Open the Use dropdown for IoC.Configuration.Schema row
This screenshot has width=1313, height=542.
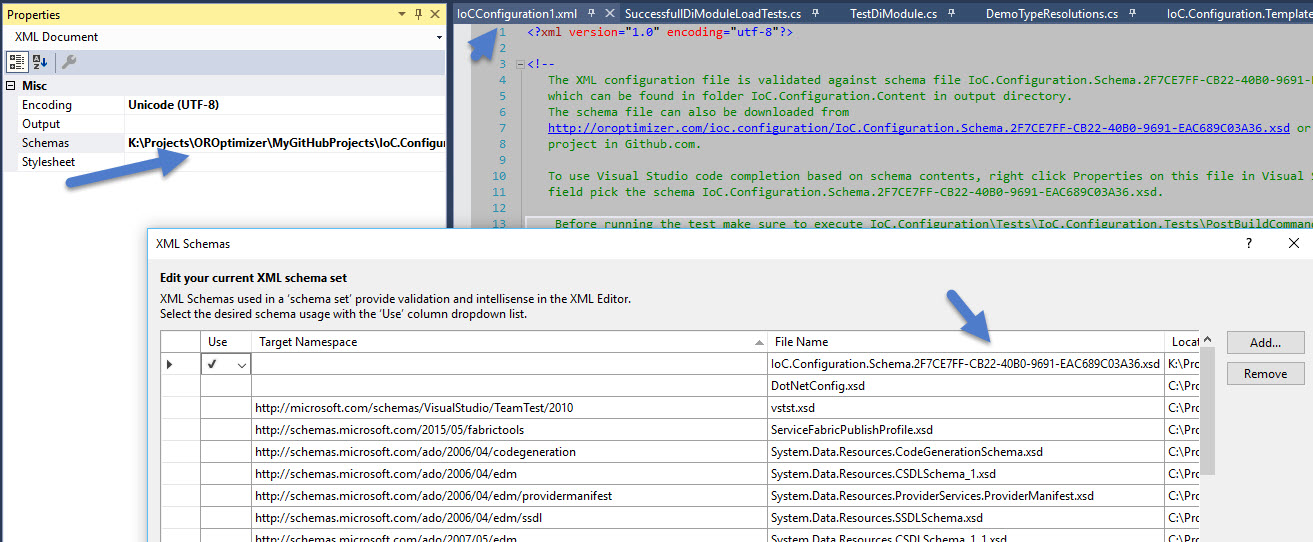click(241, 366)
